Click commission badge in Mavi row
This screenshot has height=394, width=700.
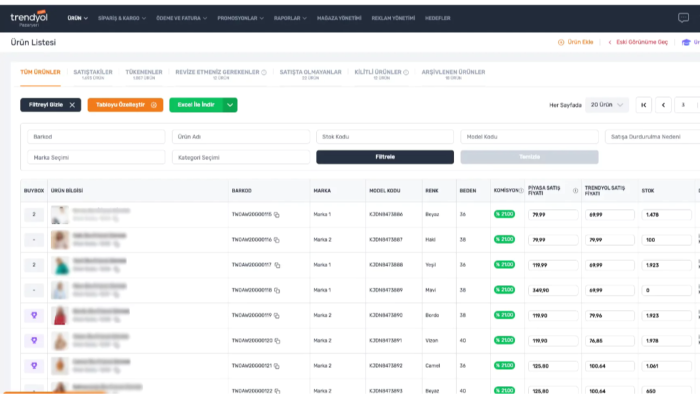coord(504,290)
